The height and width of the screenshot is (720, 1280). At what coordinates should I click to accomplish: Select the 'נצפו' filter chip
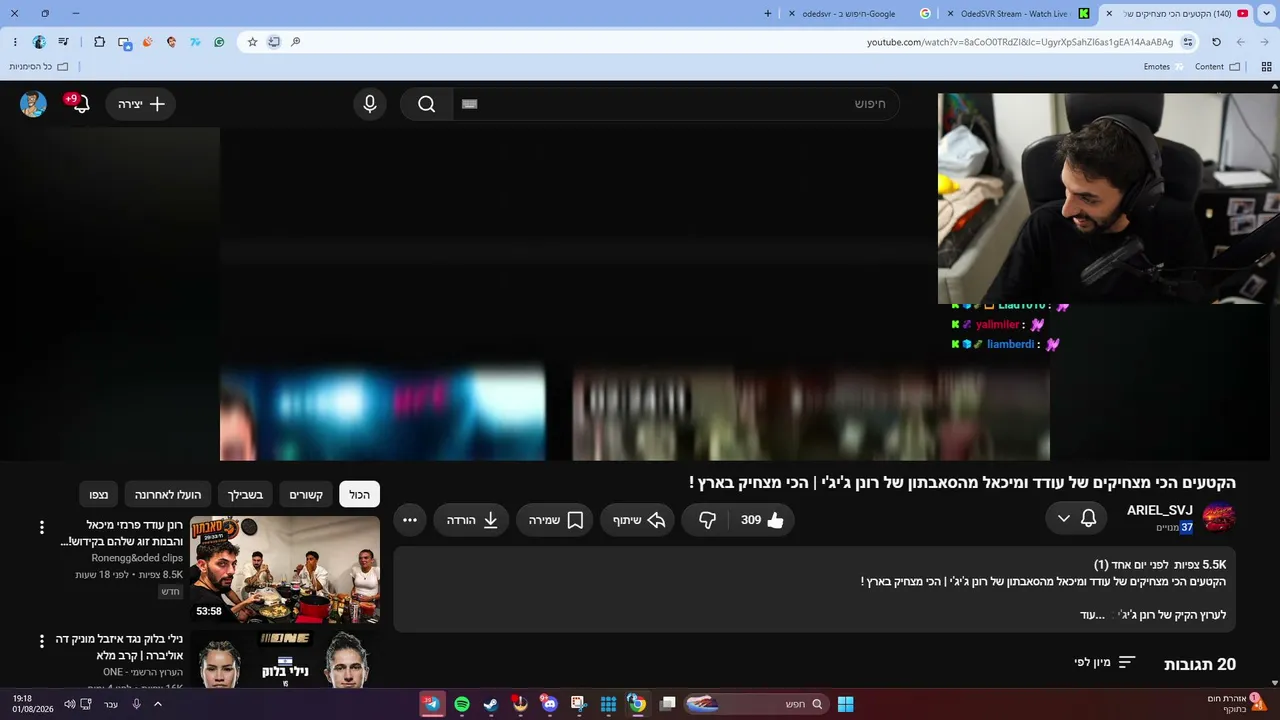pos(99,495)
